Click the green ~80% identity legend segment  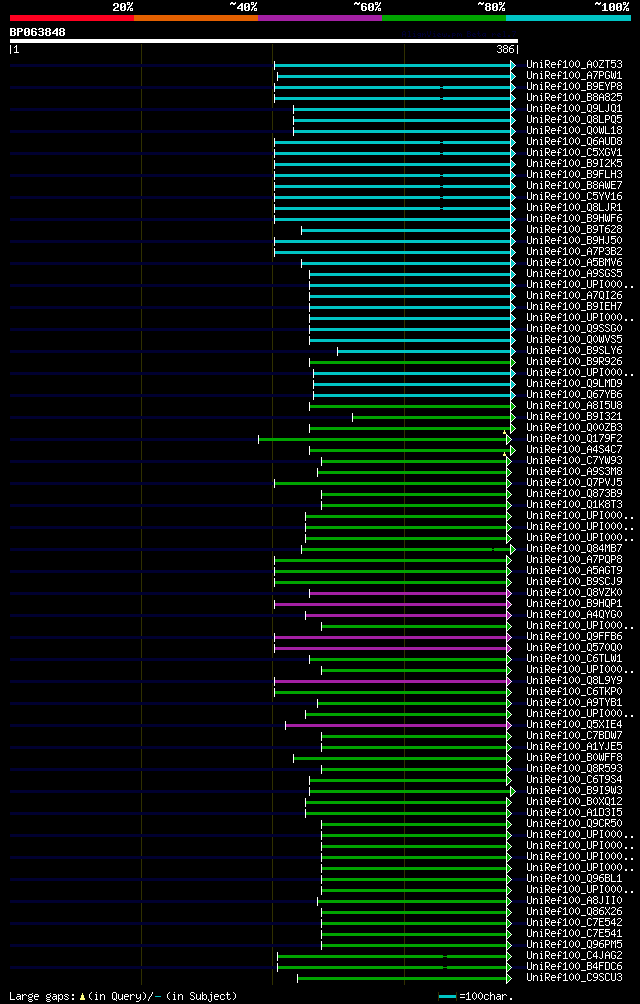[x=444, y=18]
